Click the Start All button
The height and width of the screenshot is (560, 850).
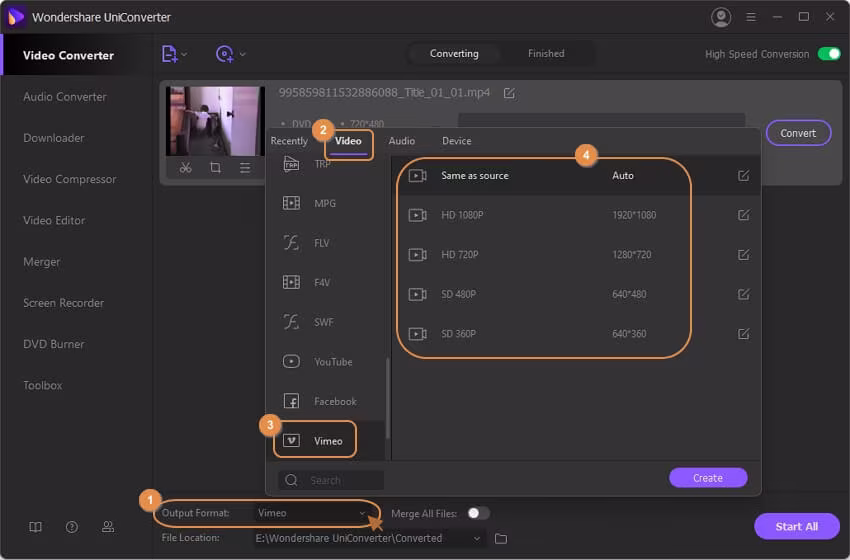click(796, 526)
